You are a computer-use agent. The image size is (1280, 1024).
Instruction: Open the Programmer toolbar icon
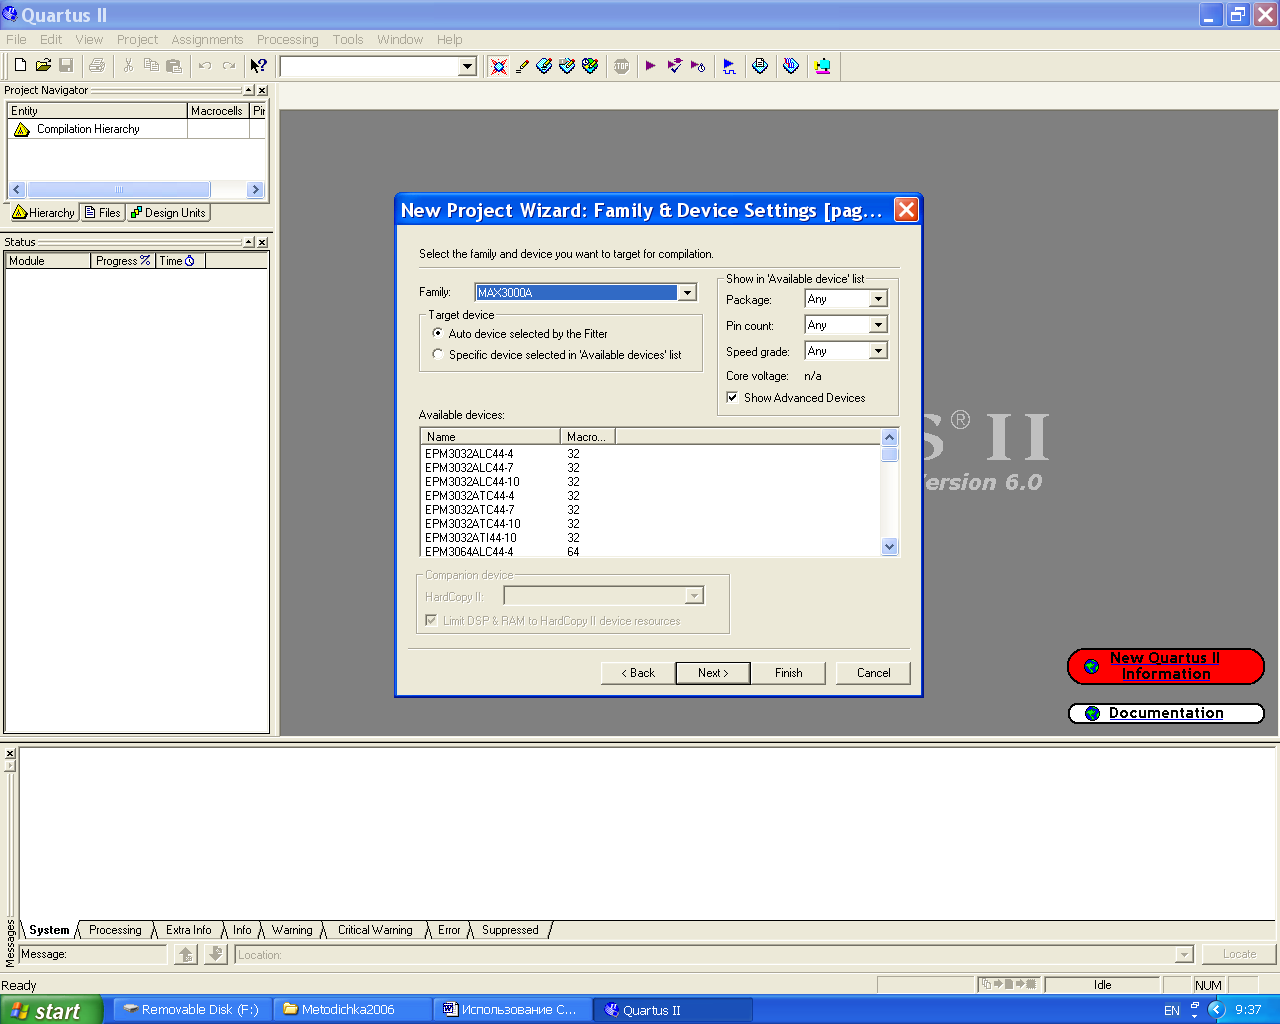point(791,66)
